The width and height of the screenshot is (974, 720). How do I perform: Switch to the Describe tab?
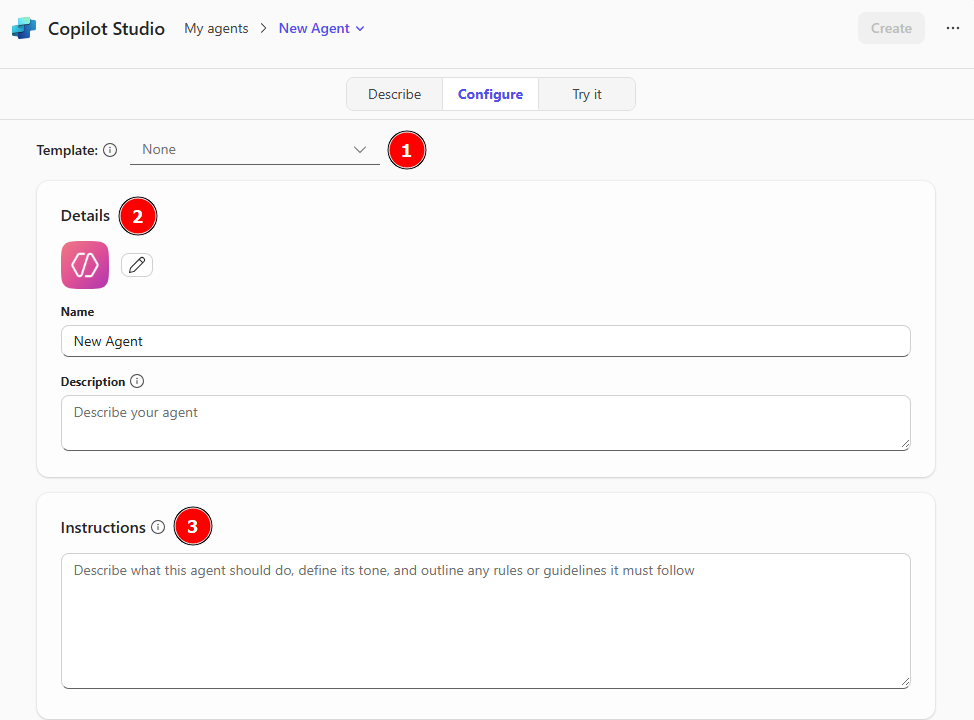pos(394,94)
